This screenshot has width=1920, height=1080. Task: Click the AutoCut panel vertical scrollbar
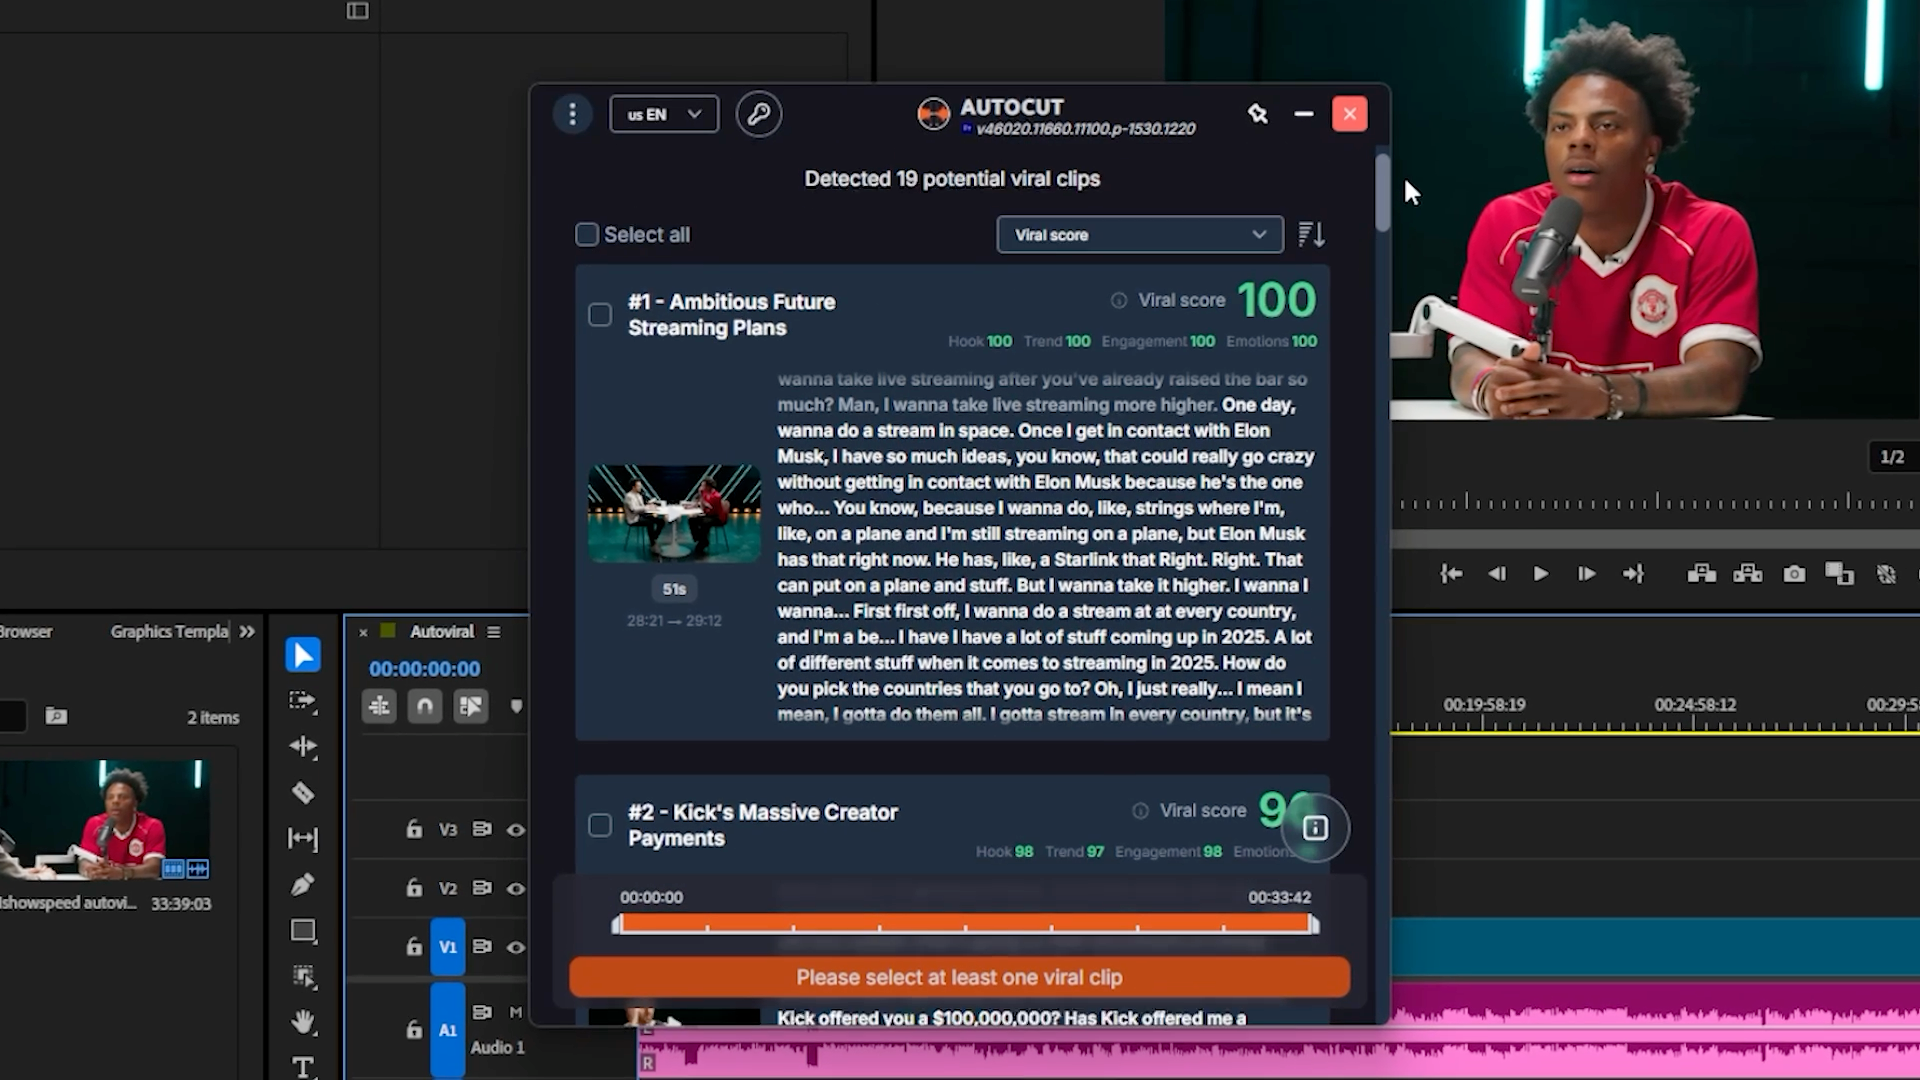1383,192
